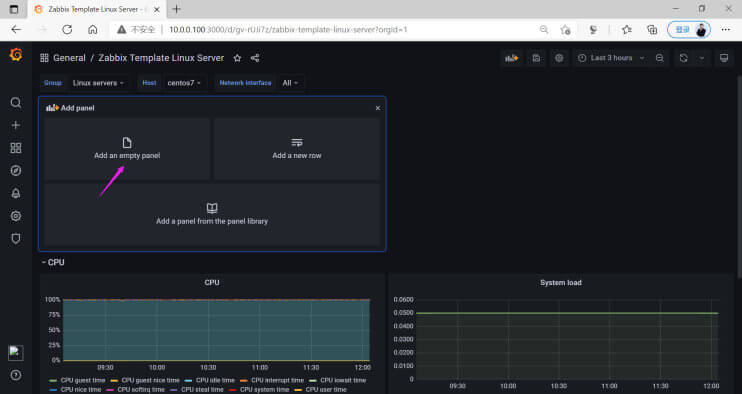Screen dimensions: 742x394
Task: Open the System load panel title menu
Action: coord(561,282)
